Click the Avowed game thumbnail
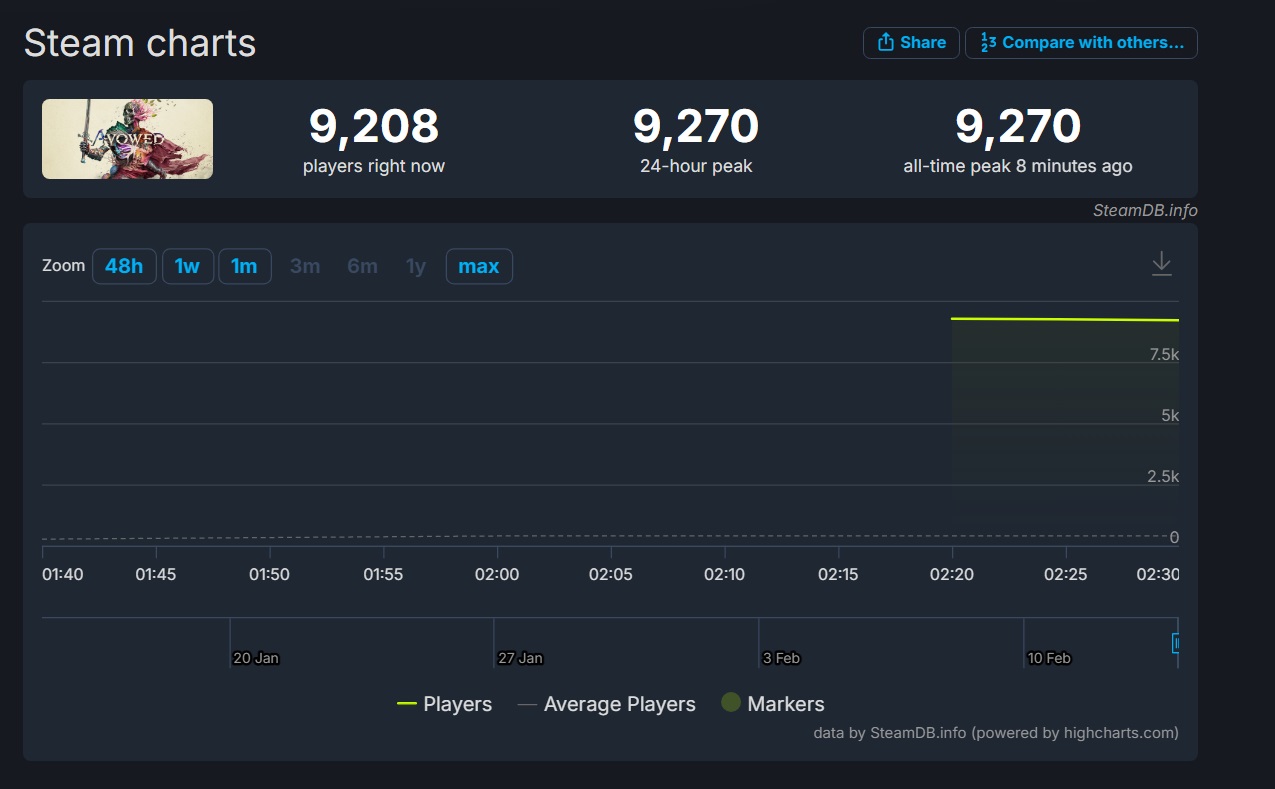The width and height of the screenshot is (1275, 789). coord(127,139)
